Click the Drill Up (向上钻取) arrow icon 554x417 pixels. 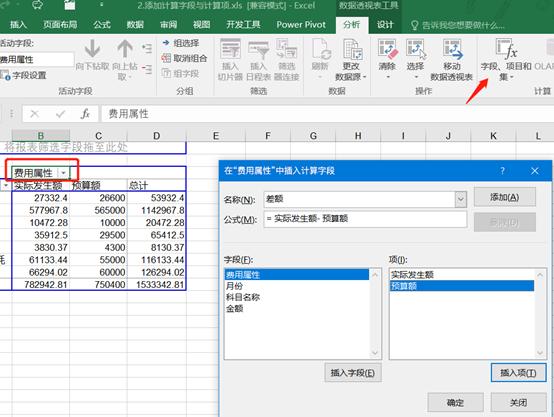[125, 49]
